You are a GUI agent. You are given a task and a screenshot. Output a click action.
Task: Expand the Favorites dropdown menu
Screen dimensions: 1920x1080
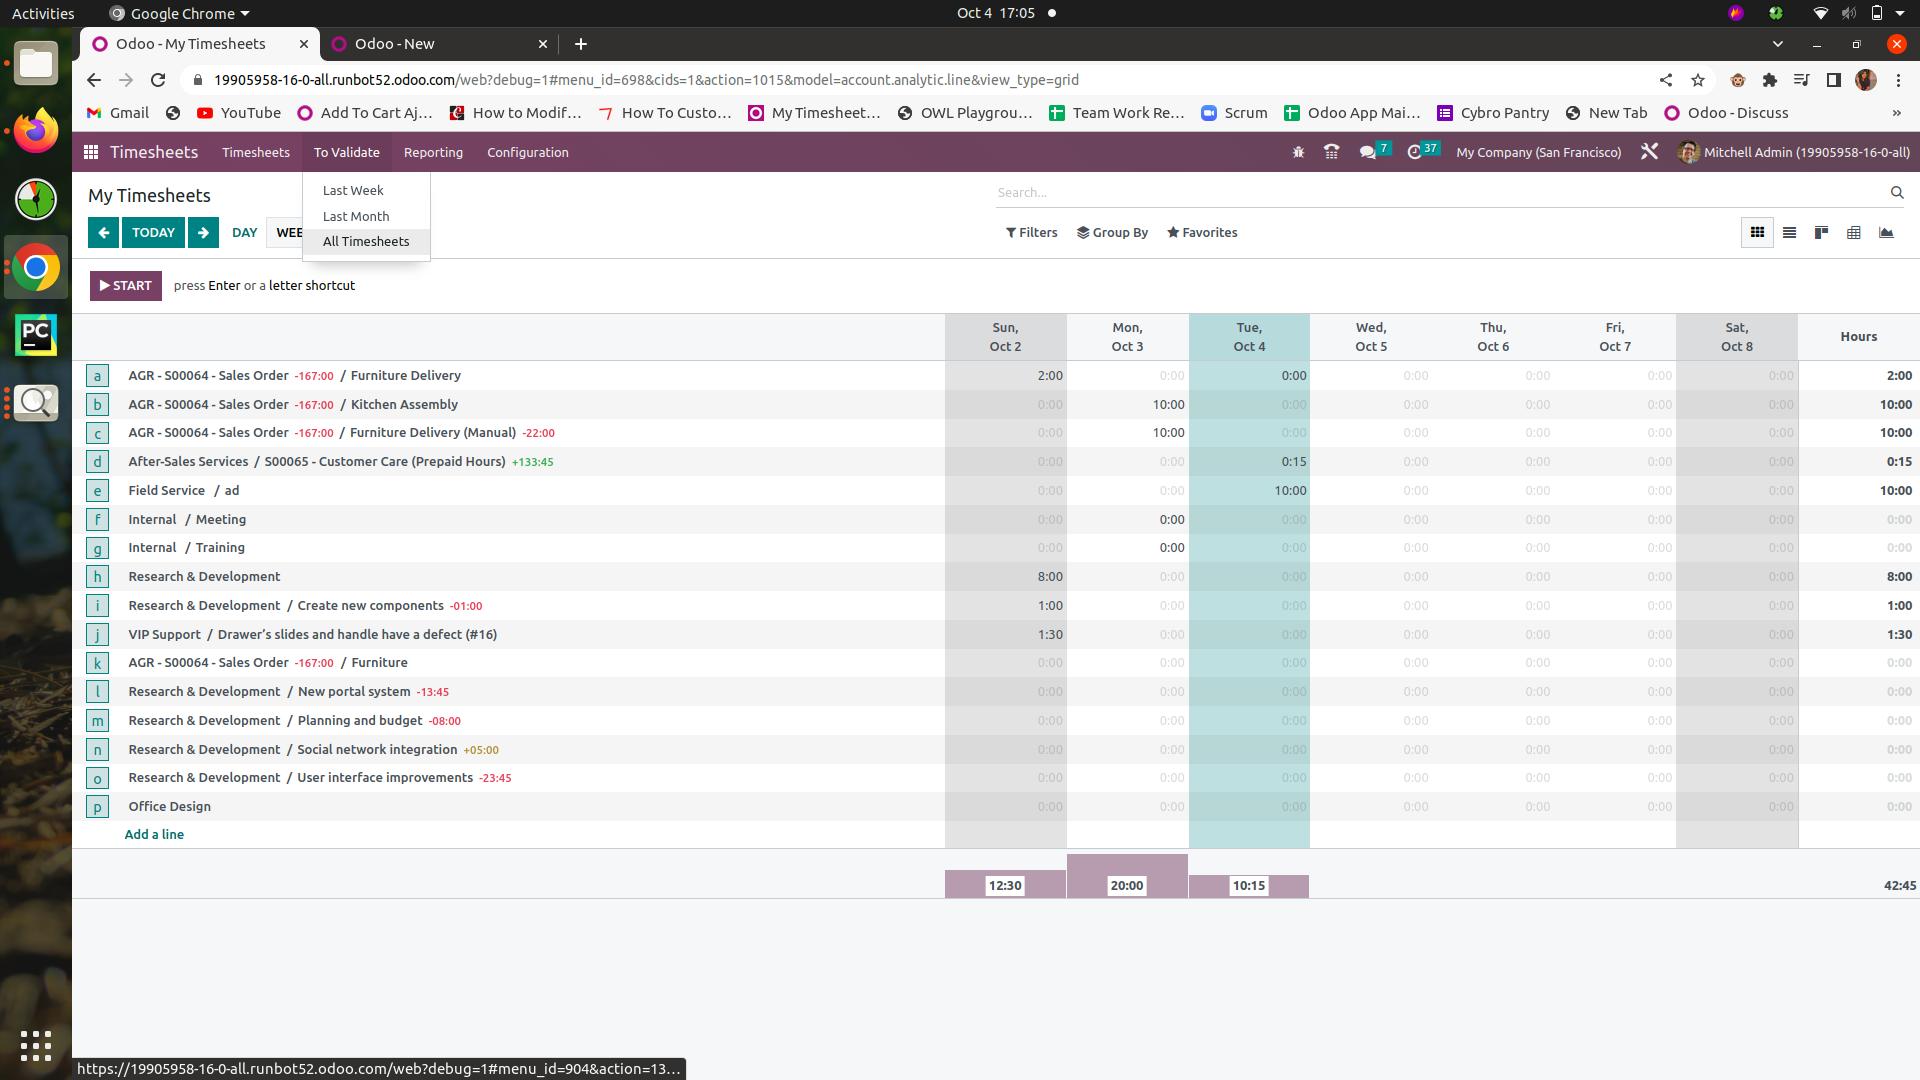point(1200,232)
